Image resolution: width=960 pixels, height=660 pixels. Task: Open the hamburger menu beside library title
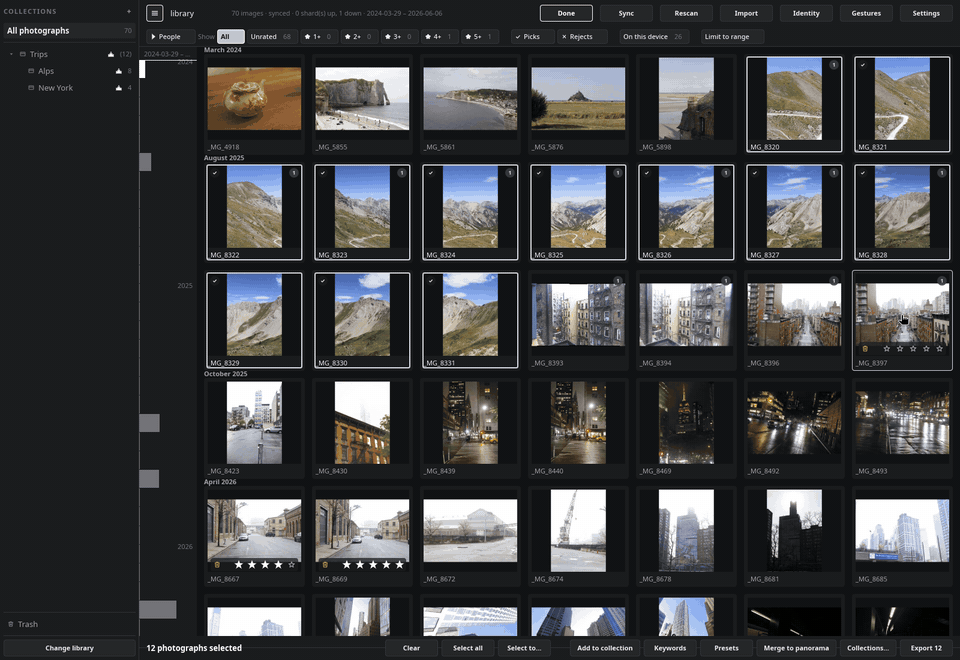(154, 13)
